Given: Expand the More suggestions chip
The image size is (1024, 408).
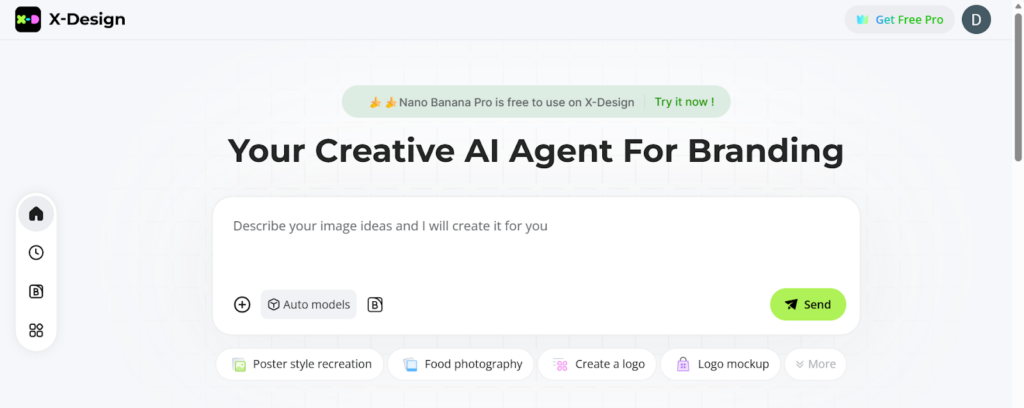Looking at the screenshot, I should pyautogui.click(x=815, y=364).
